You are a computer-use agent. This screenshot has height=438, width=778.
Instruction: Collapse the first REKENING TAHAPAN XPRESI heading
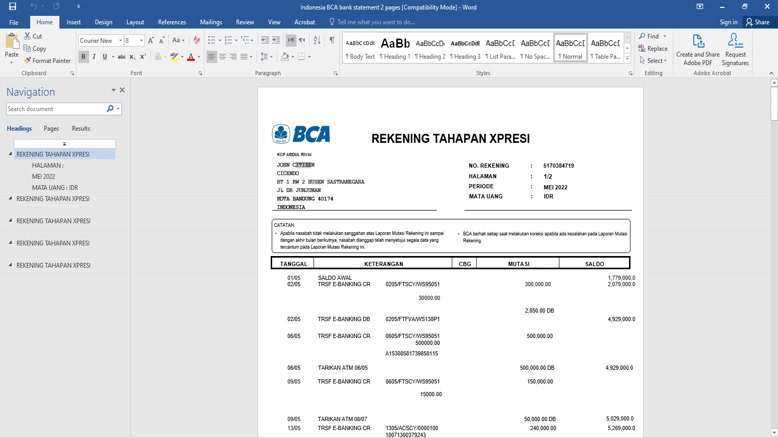[11, 155]
